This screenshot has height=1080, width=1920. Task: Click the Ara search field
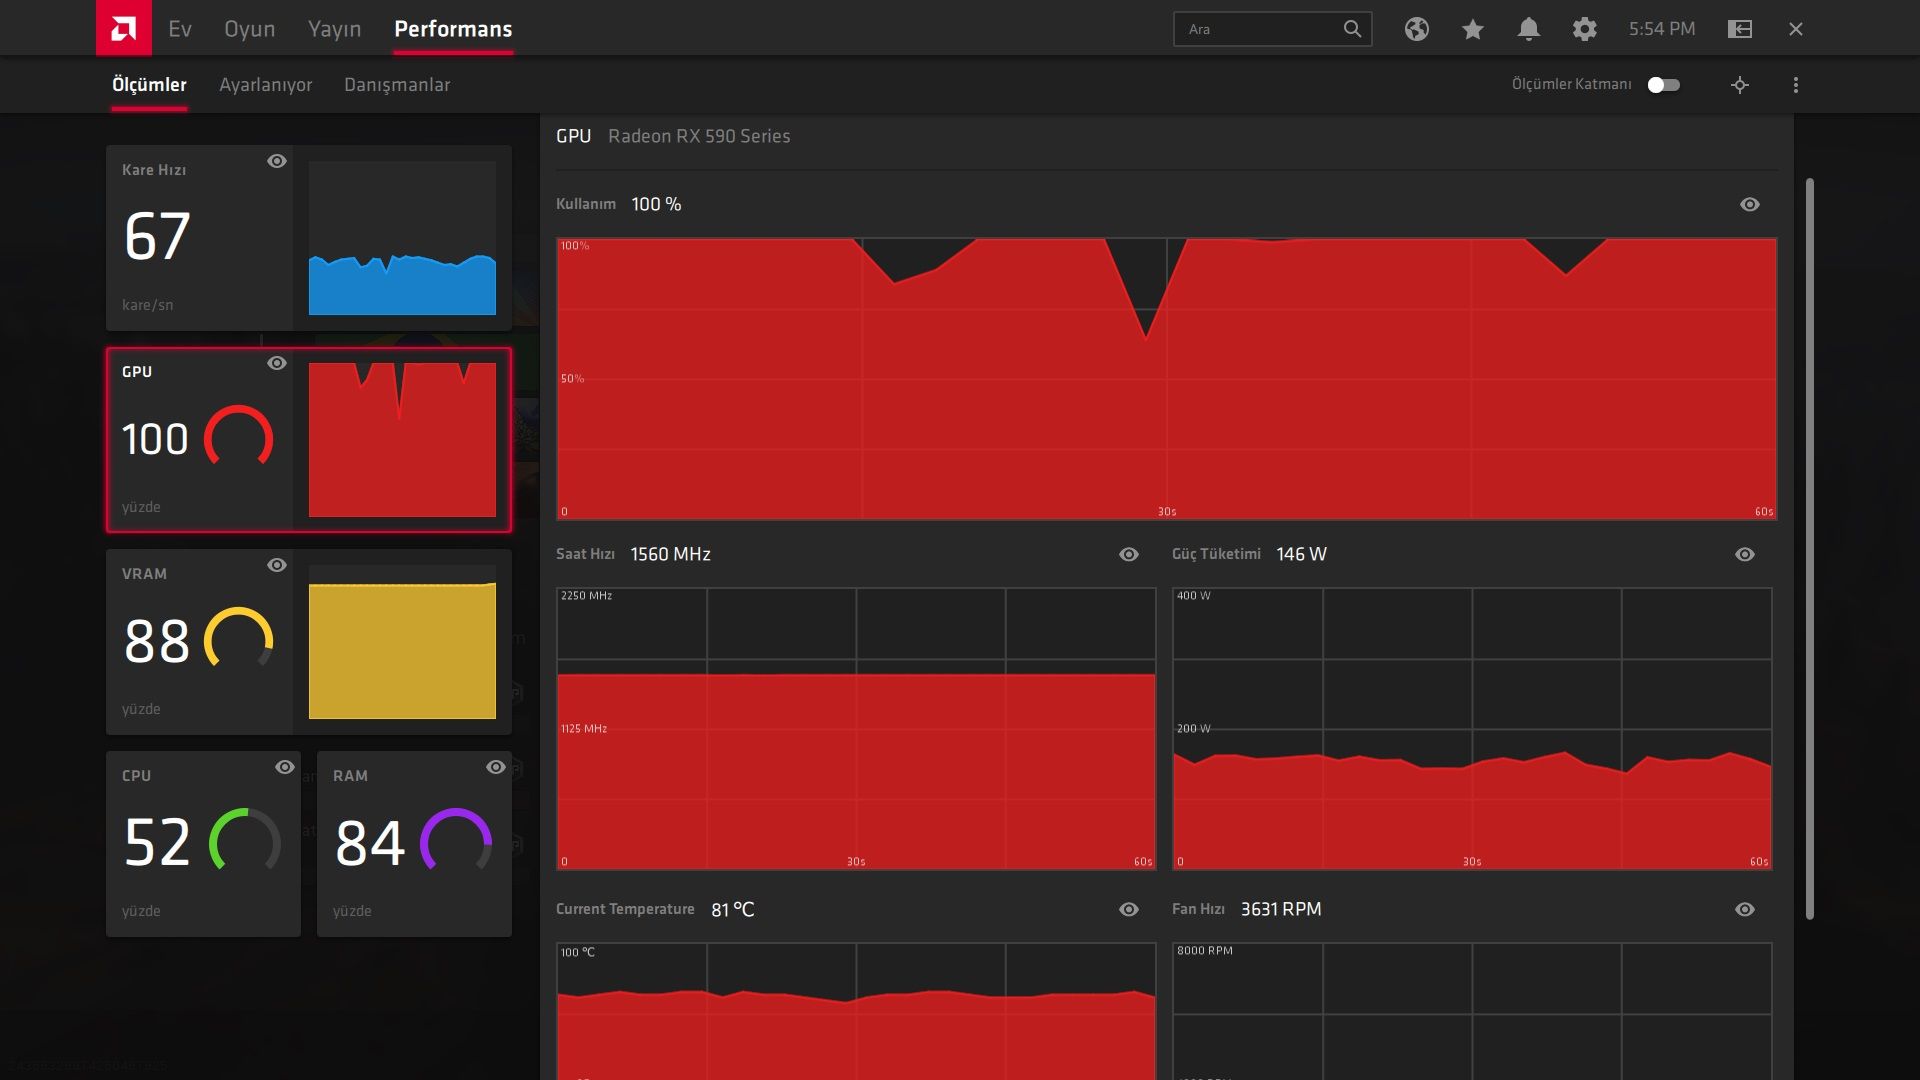(x=1258, y=29)
